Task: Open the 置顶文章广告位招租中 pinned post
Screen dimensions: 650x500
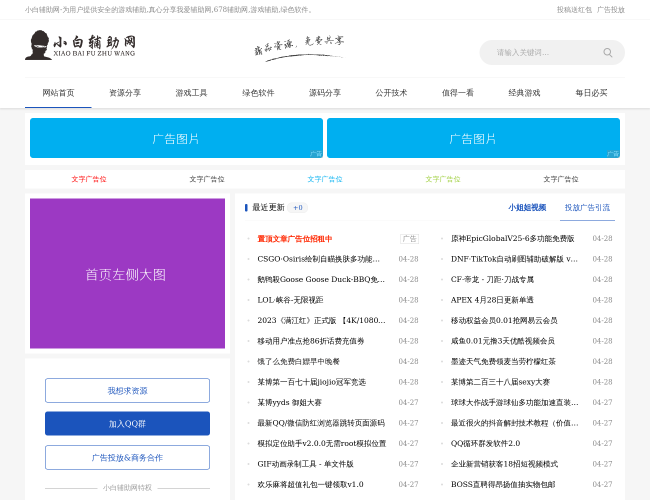Action: (295, 239)
